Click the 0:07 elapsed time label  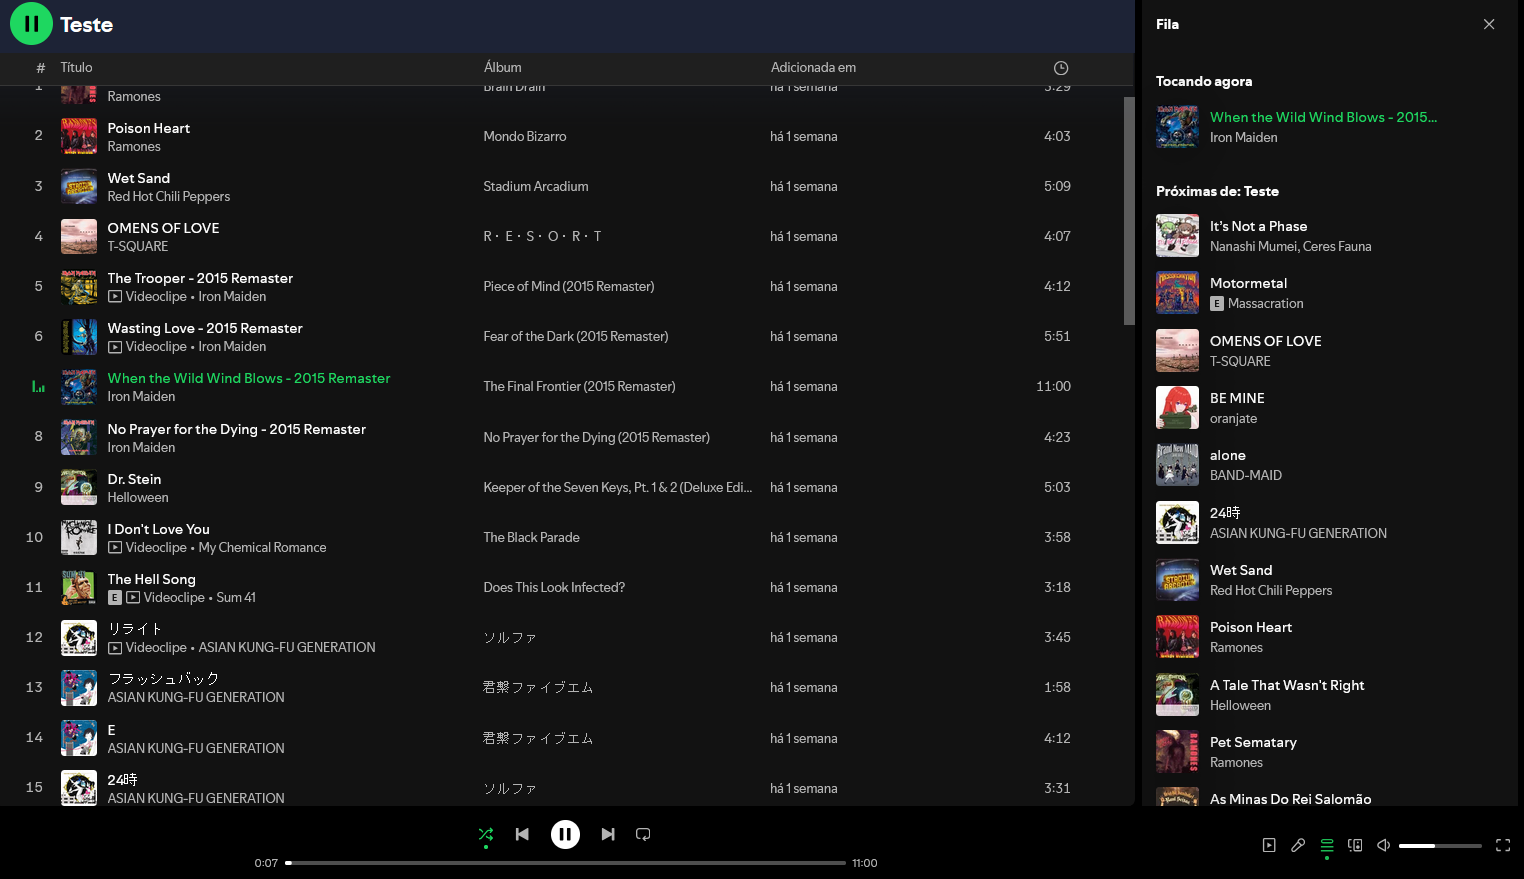point(266,863)
